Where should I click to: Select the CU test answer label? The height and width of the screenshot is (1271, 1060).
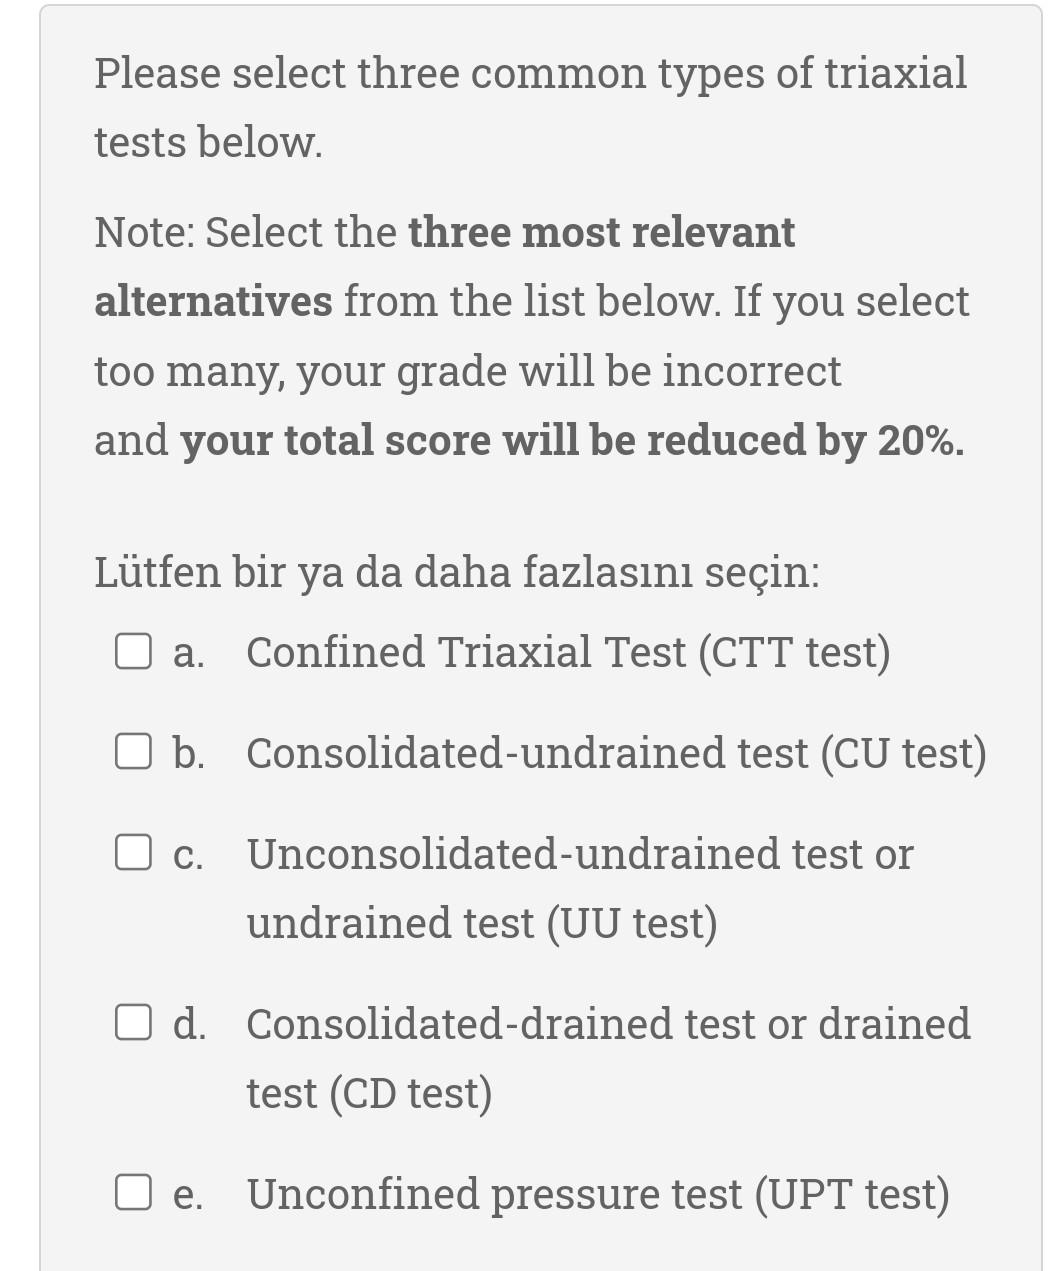(x=616, y=753)
